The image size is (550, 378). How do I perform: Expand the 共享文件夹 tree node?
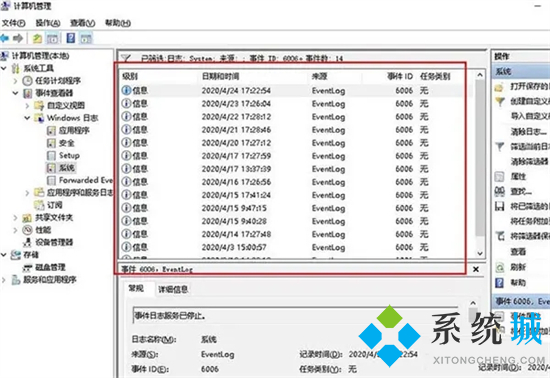point(15,218)
